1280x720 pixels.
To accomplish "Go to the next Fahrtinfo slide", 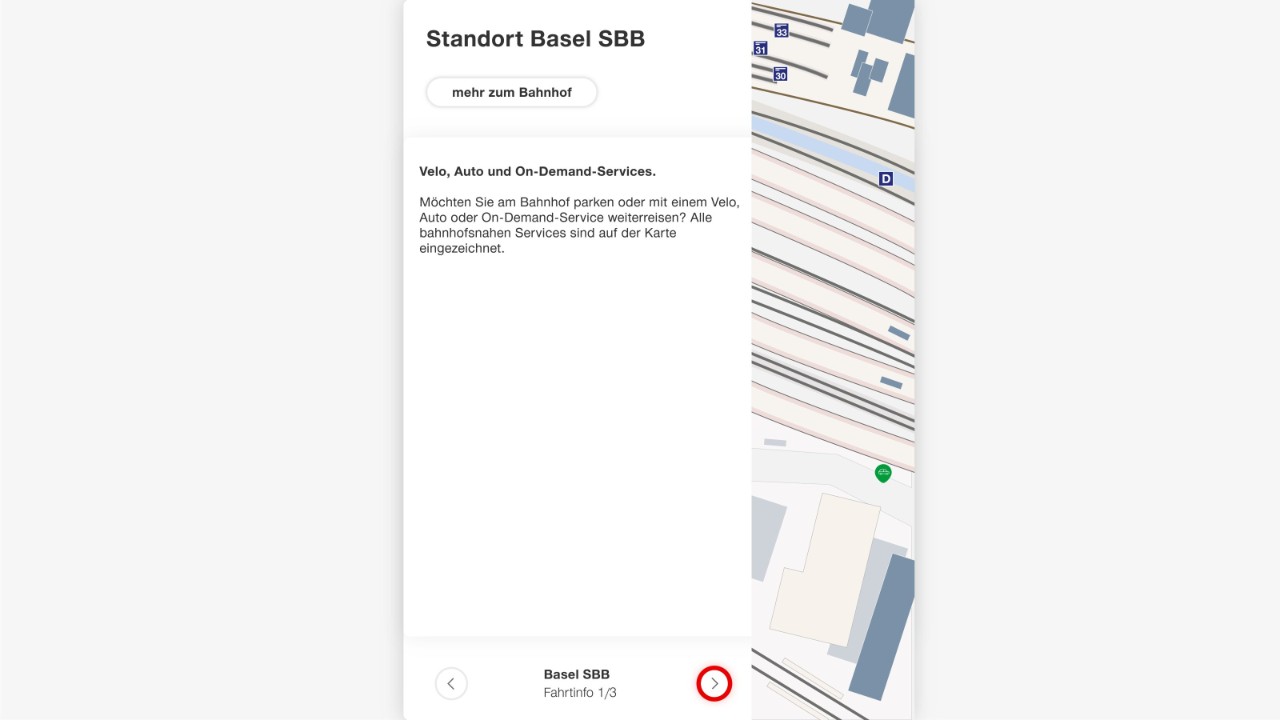I will [x=714, y=684].
